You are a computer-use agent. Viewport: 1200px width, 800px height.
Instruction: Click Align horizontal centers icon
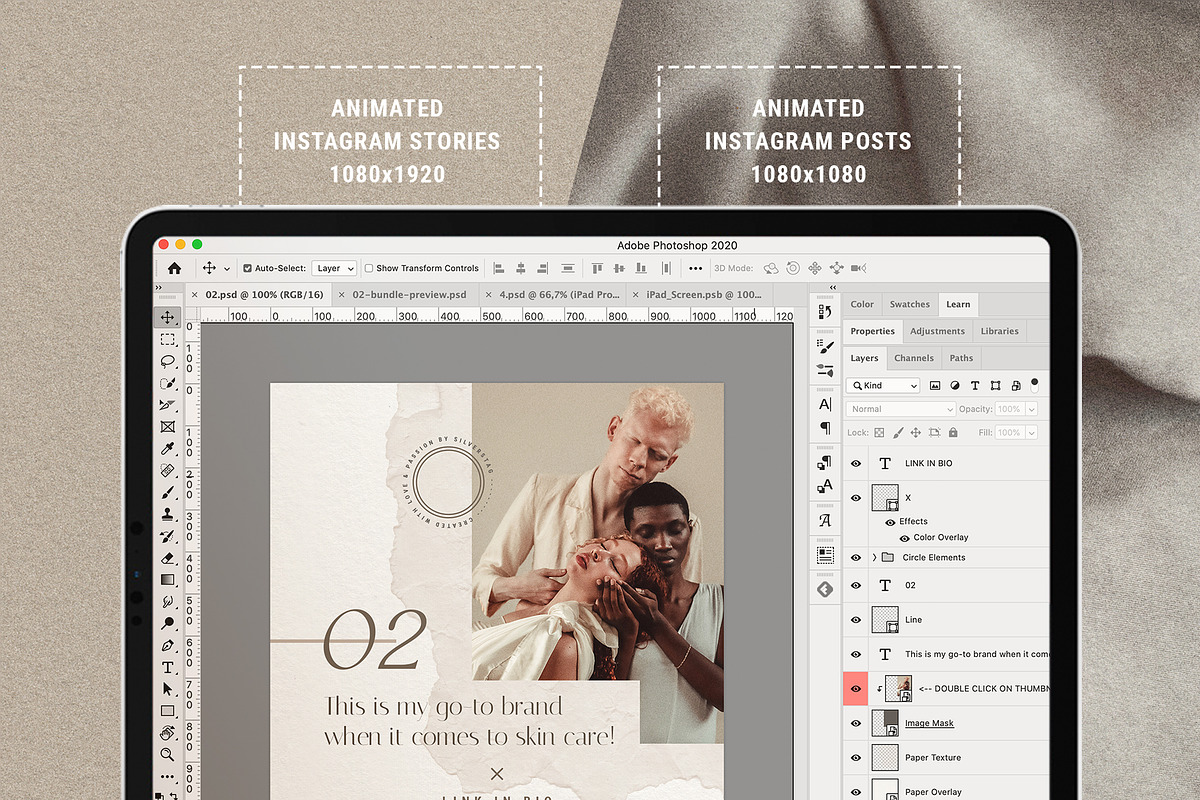(520, 268)
